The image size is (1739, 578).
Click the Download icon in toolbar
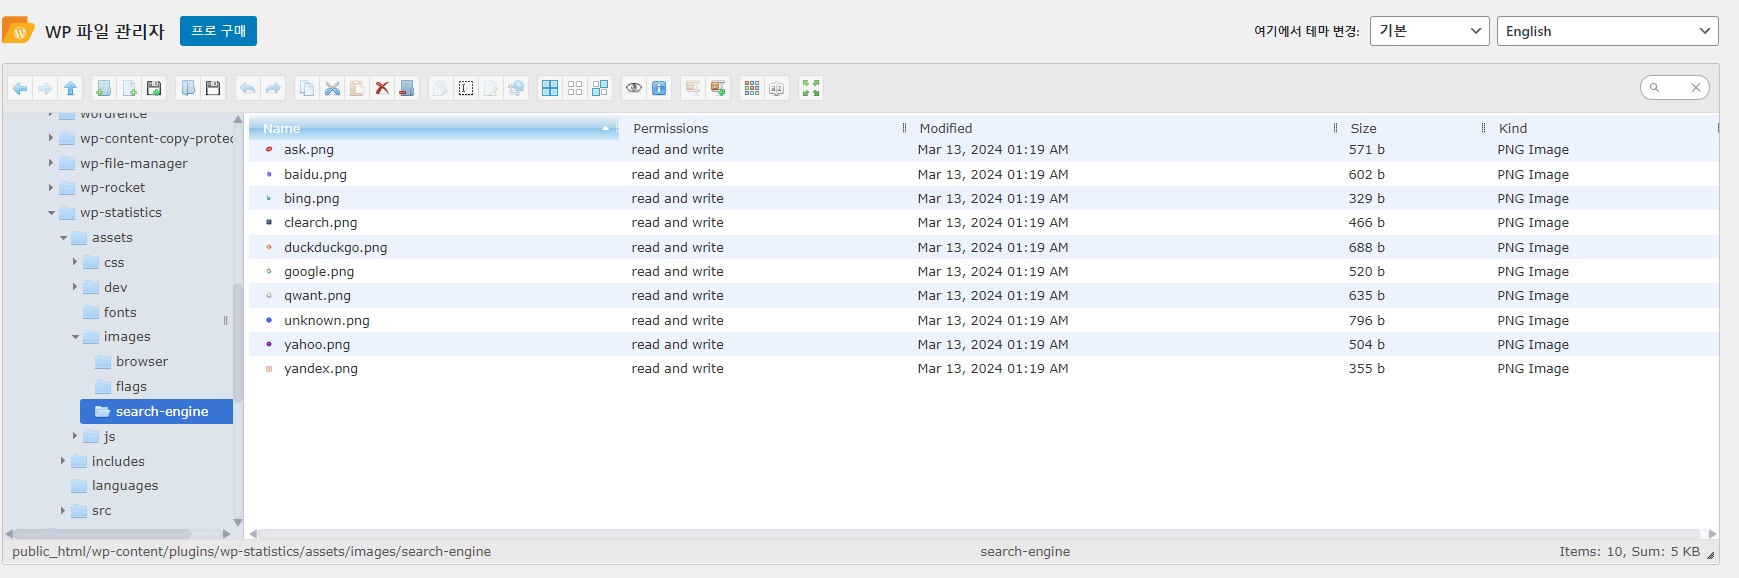(x=213, y=88)
